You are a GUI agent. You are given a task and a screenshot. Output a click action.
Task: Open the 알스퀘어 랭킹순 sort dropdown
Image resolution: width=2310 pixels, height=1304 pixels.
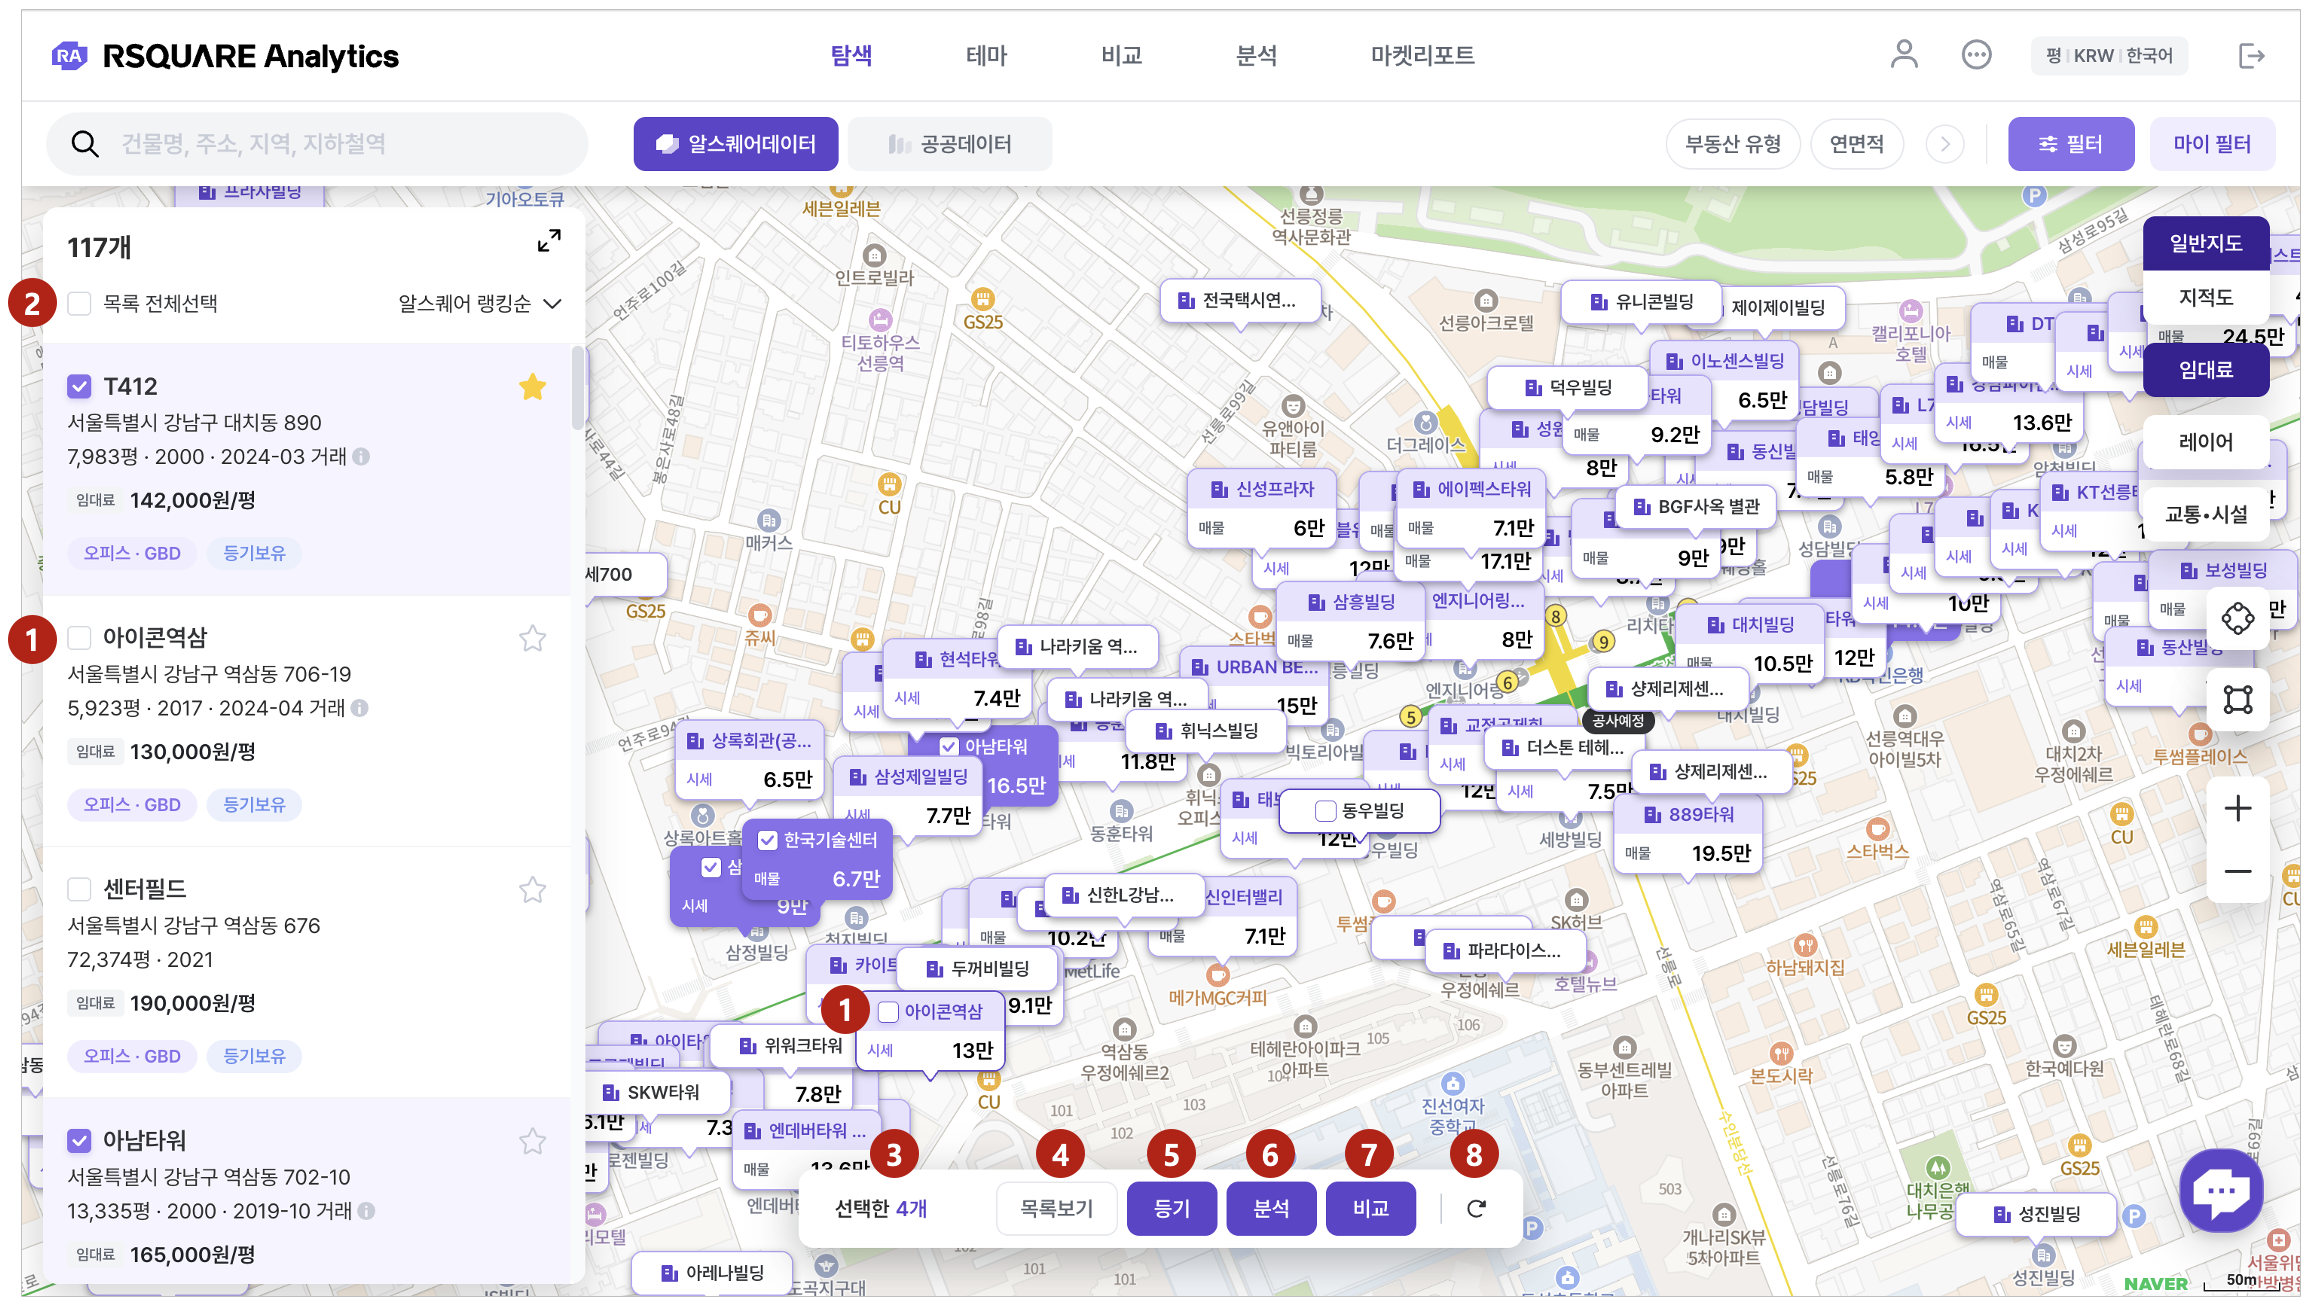click(x=480, y=303)
